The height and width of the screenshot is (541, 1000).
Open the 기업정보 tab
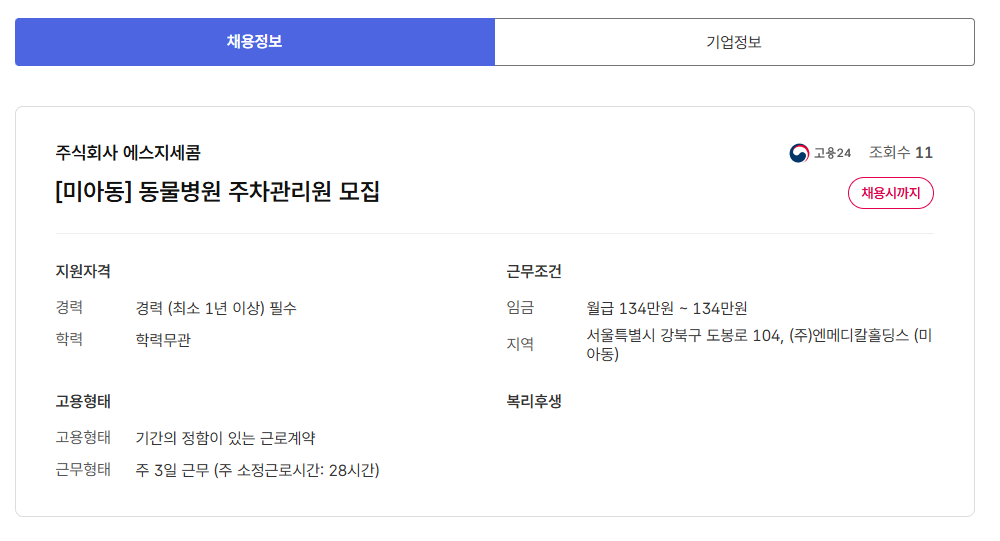pyautogui.click(x=734, y=42)
